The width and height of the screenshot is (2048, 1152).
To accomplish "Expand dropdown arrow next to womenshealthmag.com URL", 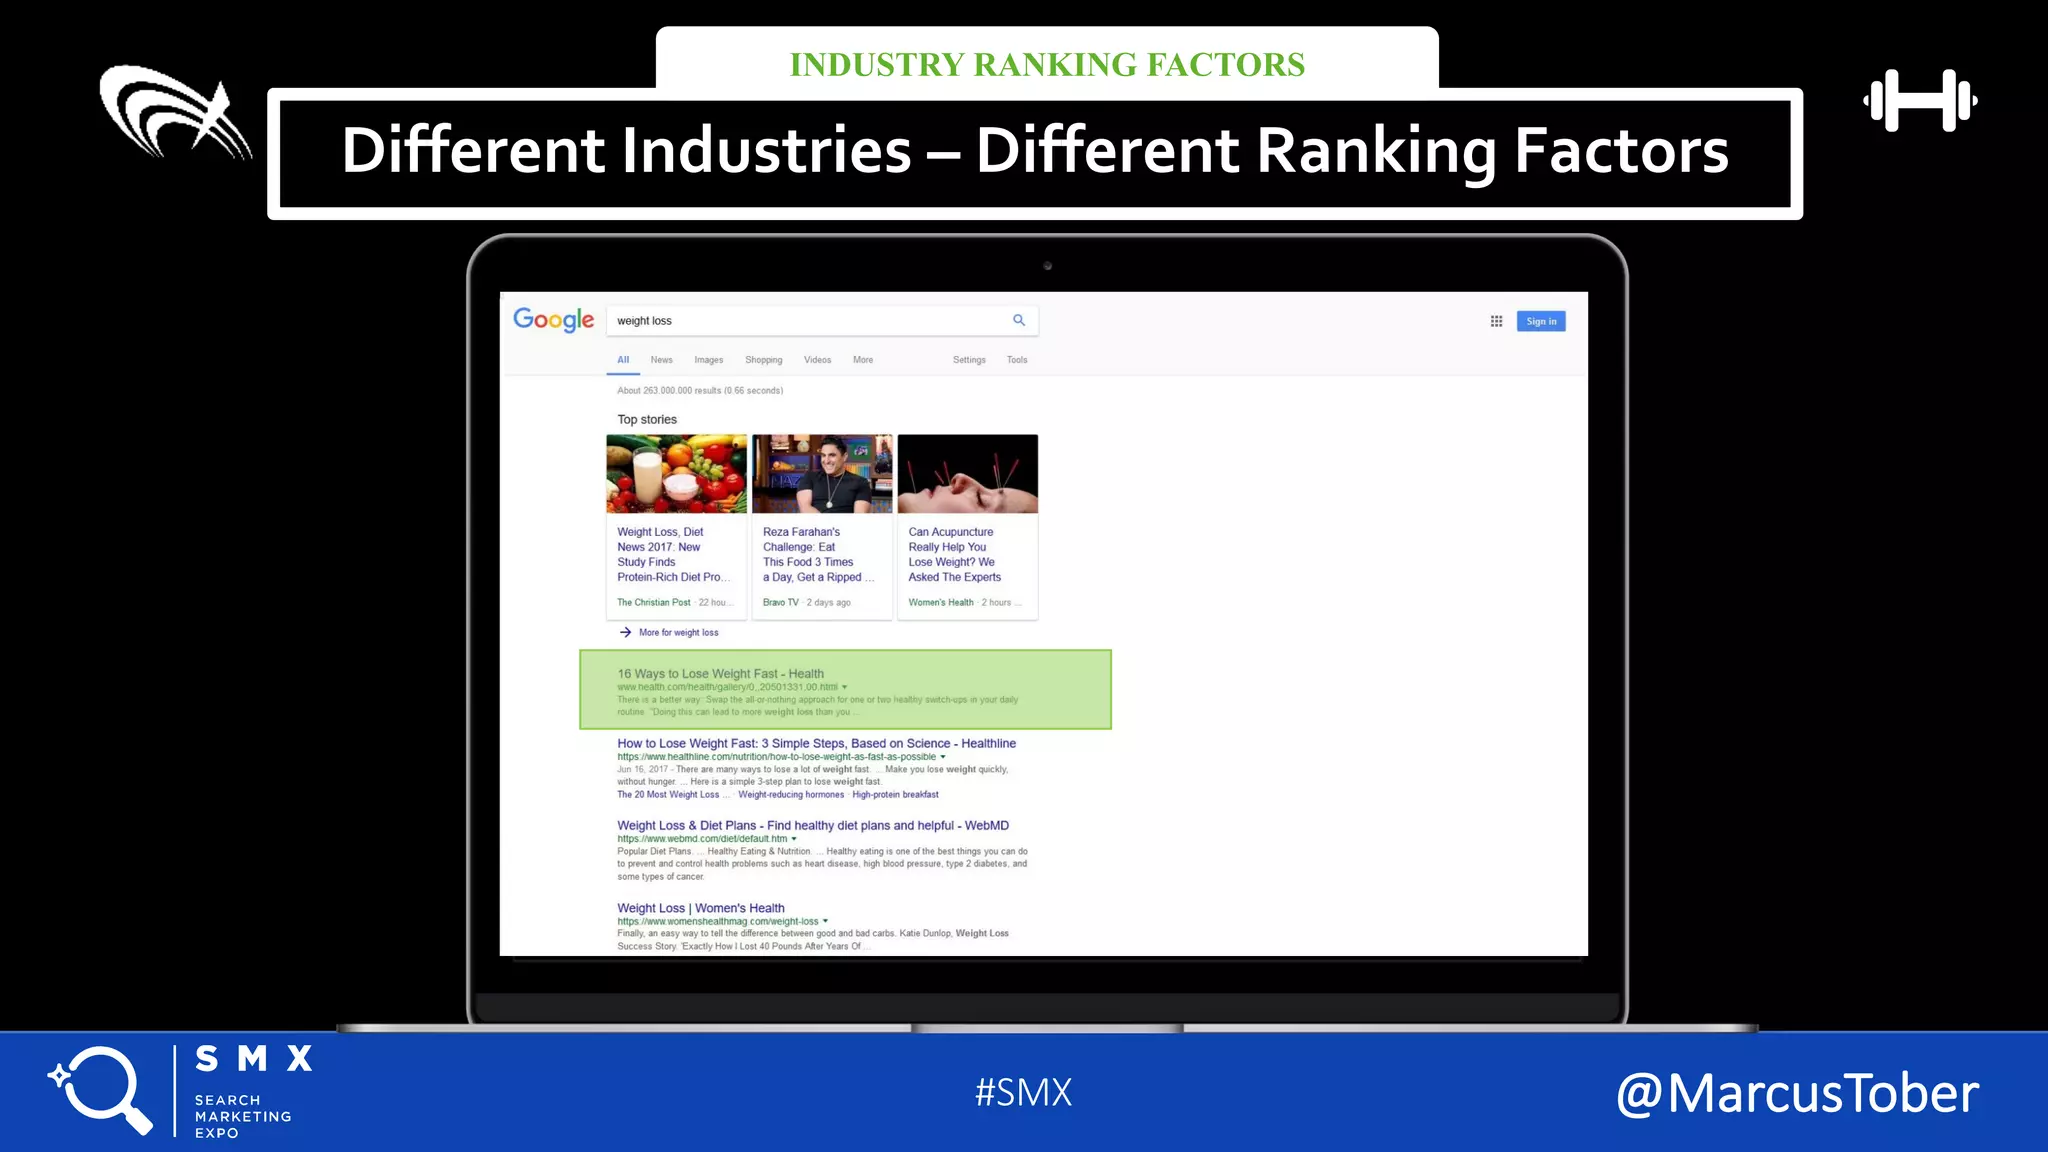I will [825, 921].
